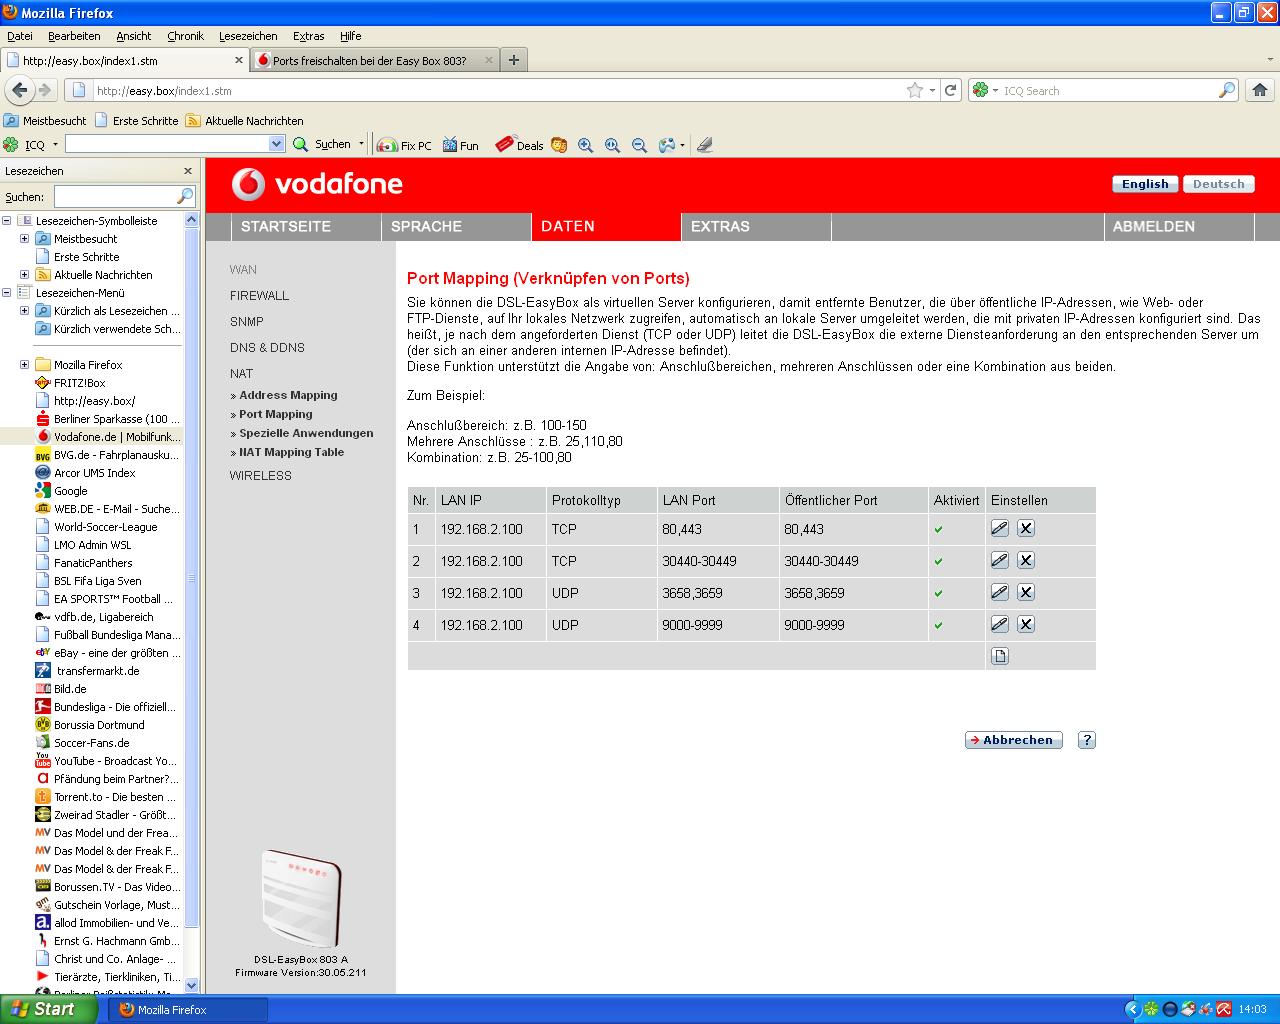Image resolution: width=1280 pixels, height=1024 pixels.
Task: Open NAT Mapping Table link
Action: point(291,452)
